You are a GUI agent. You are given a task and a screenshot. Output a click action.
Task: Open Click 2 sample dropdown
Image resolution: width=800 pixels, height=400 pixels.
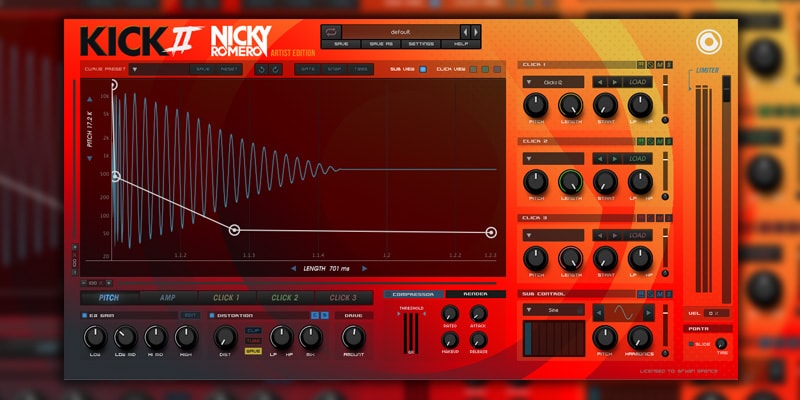[x=553, y=159]
